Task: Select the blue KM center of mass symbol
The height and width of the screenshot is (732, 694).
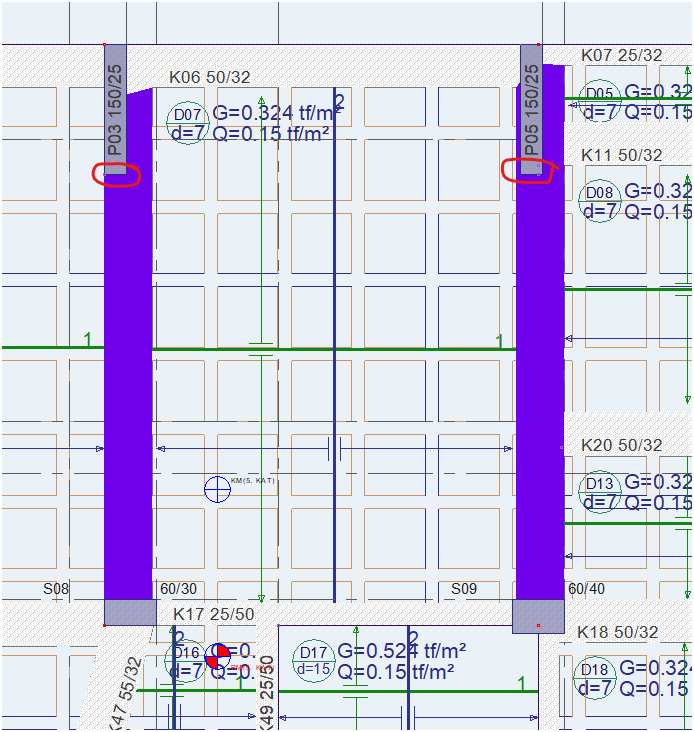Action: point(217,489)
